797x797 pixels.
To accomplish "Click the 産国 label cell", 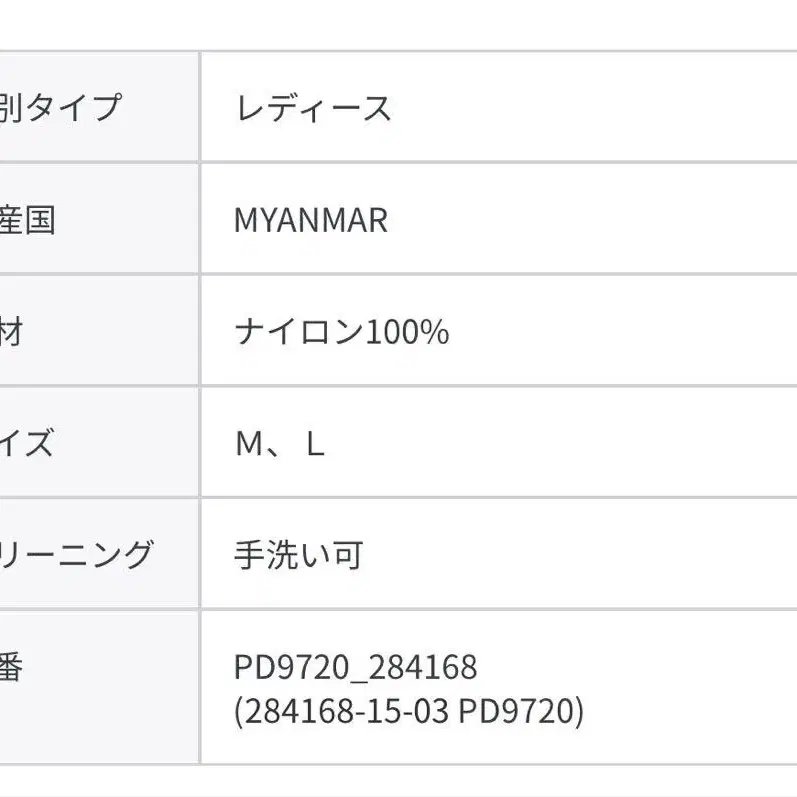I will coord(28,219).
